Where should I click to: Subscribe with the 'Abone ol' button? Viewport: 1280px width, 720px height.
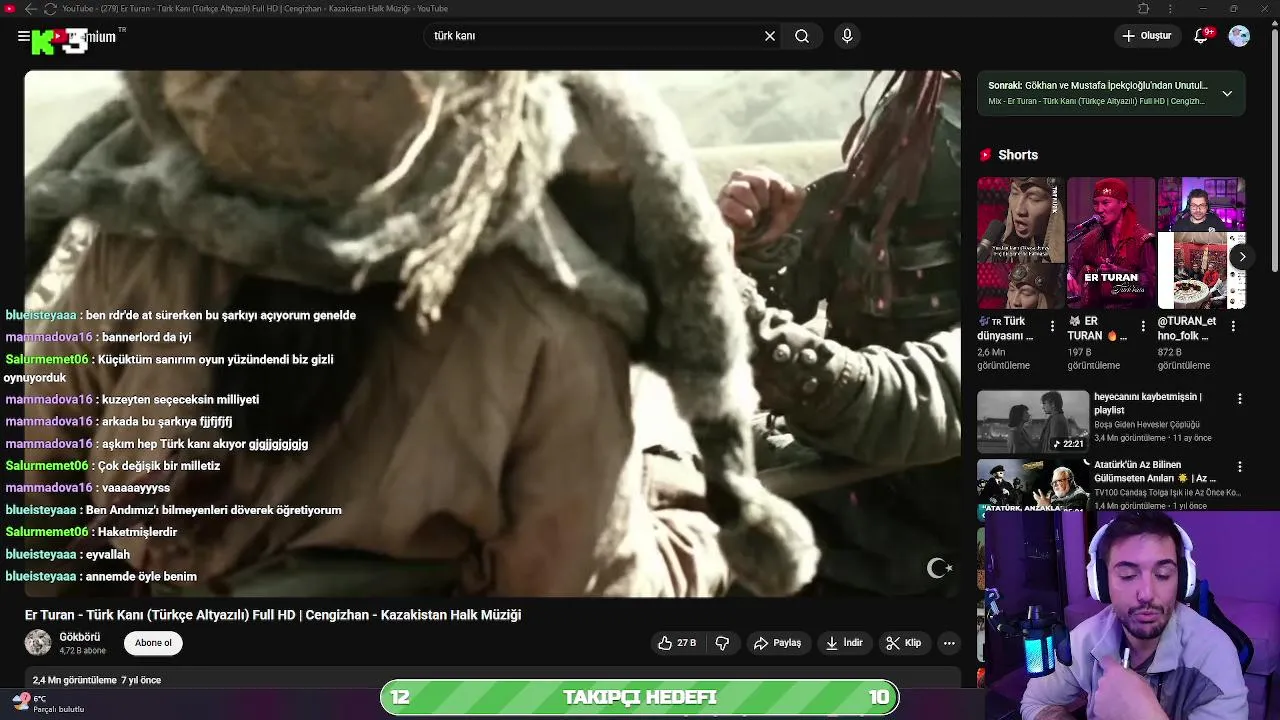(153, 643)
